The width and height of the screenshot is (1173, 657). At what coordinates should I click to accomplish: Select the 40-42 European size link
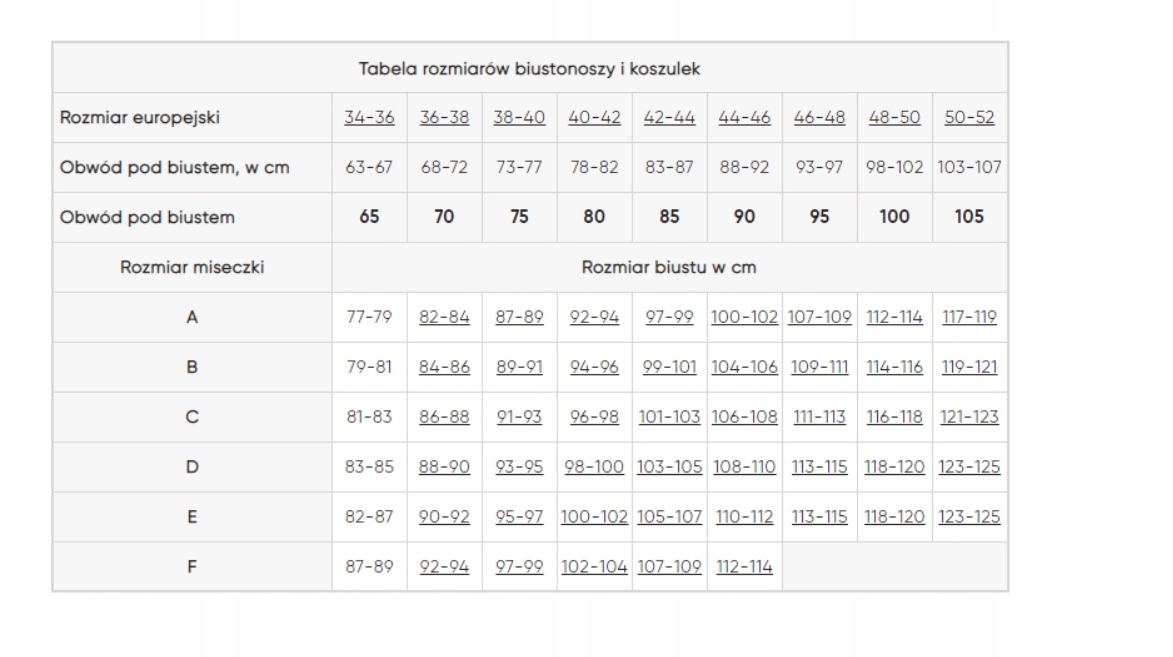click(594, 117)
